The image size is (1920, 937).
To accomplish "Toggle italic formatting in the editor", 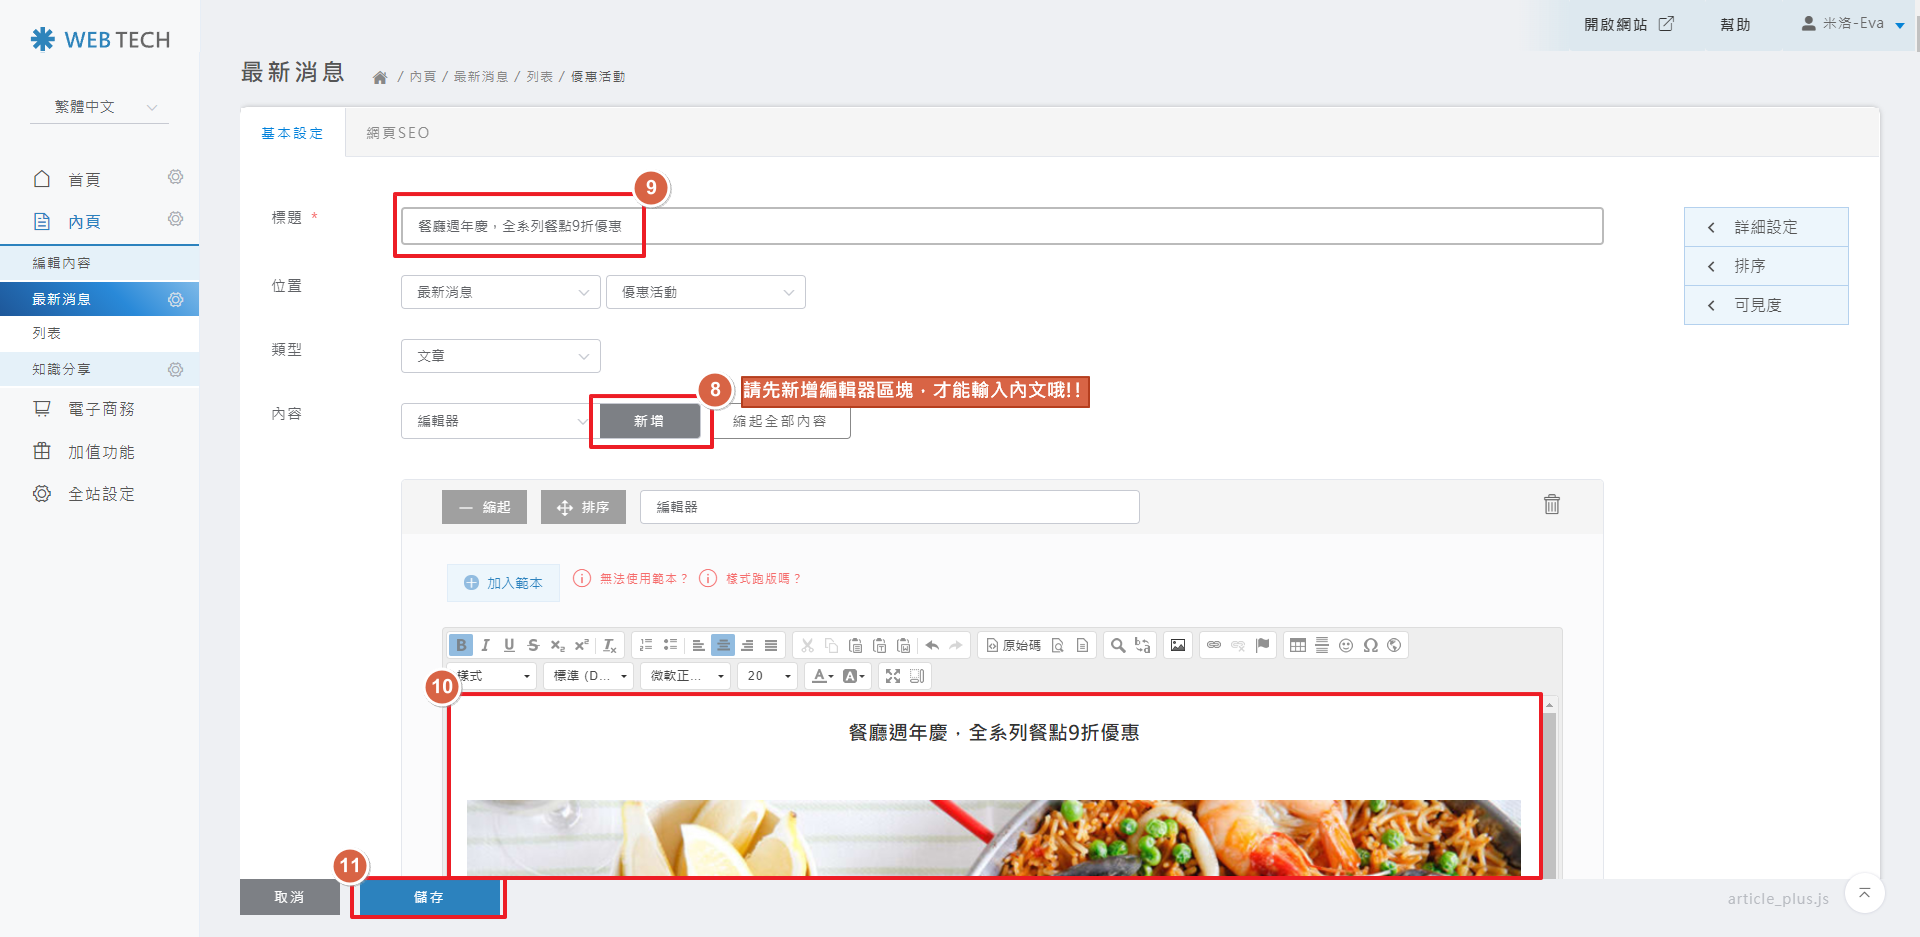I will (485, 645).
